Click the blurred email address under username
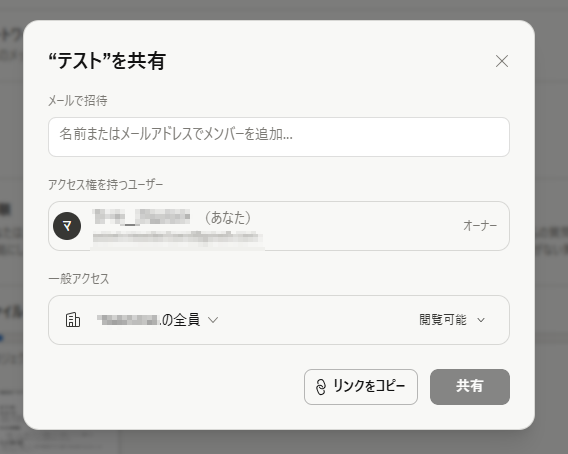 coord(178,238)
